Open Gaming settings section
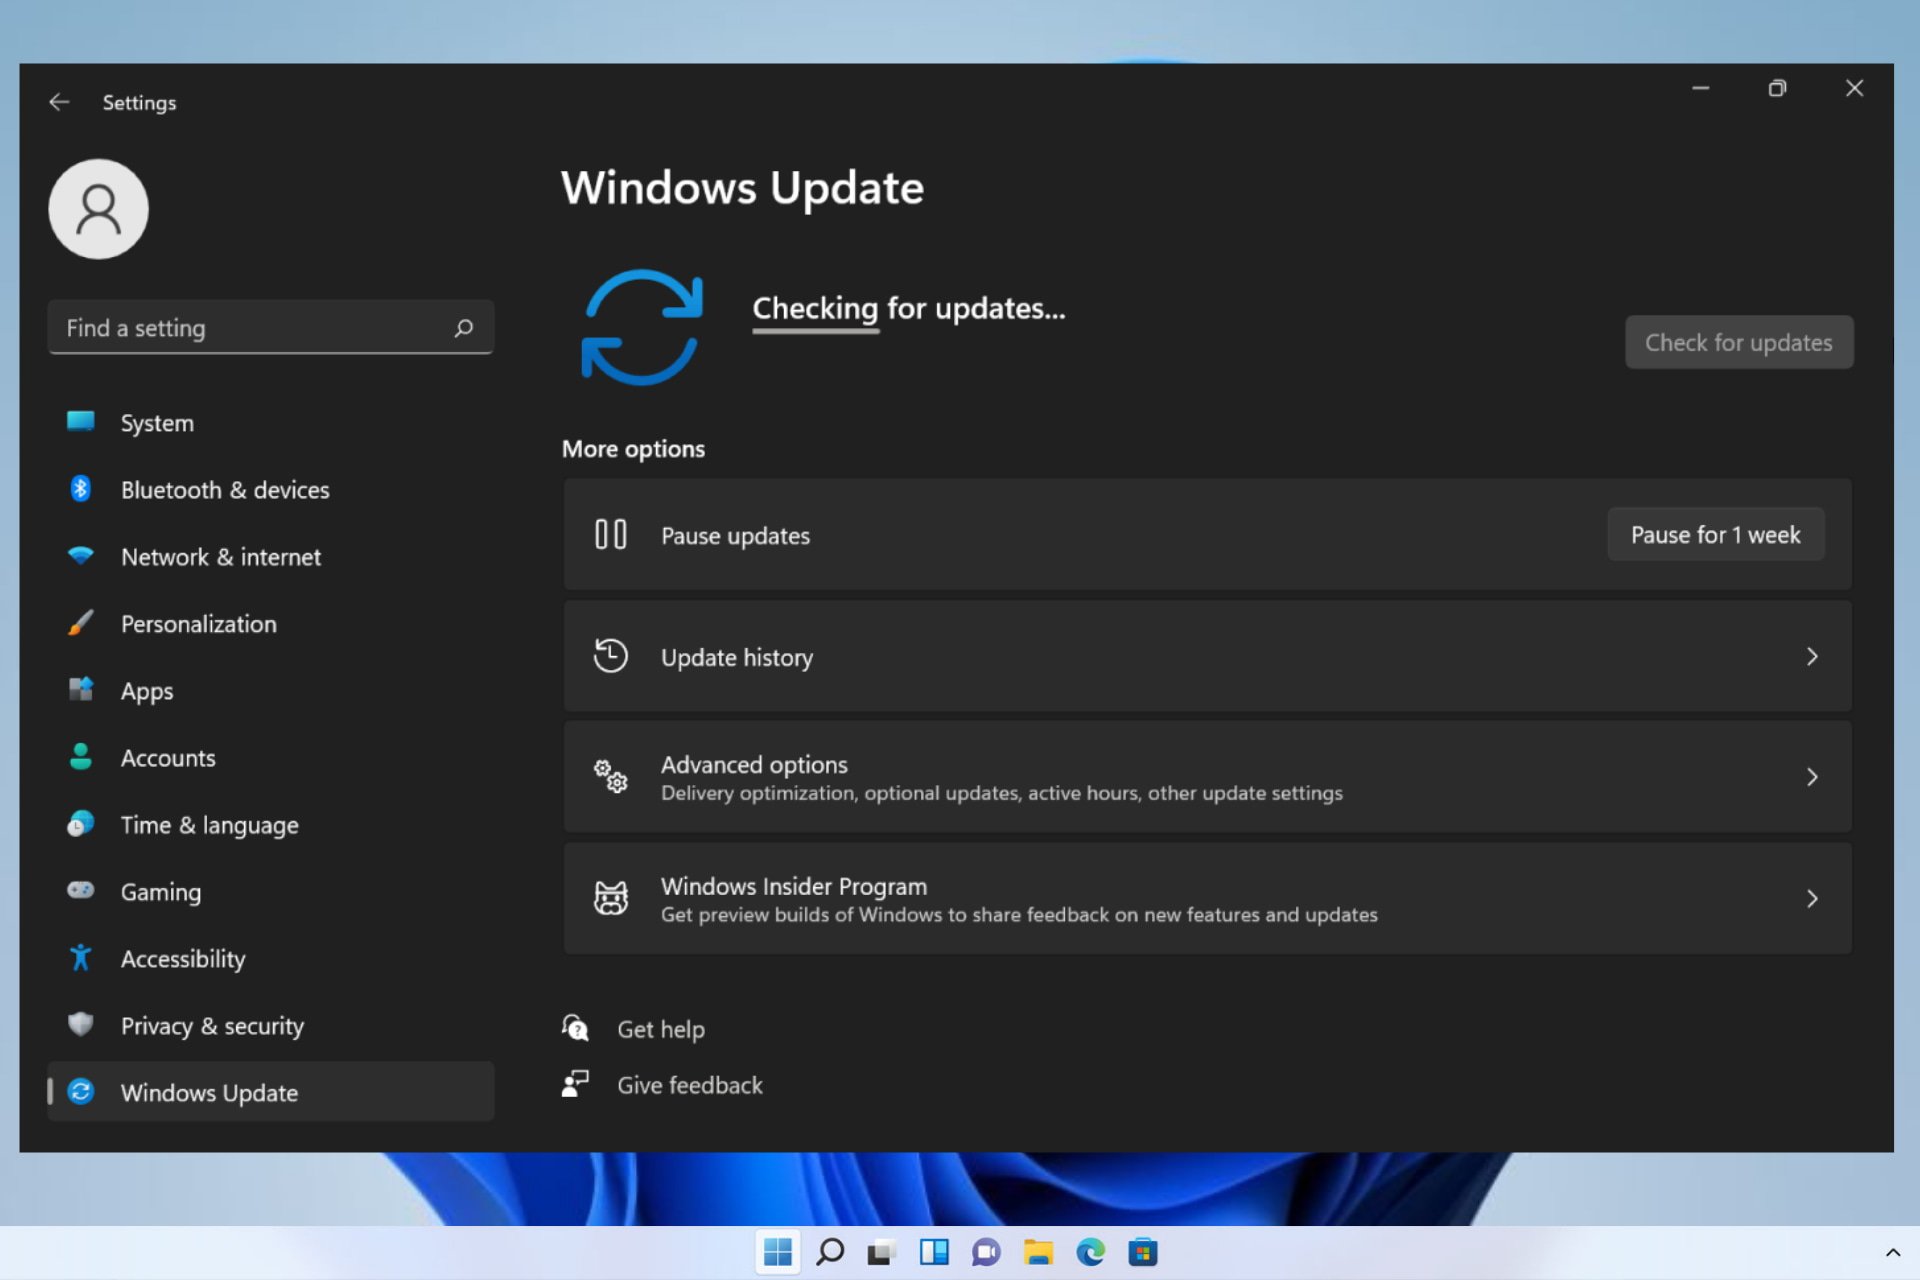Screen dimensions: 1920x1280 (x=160, y=891)
